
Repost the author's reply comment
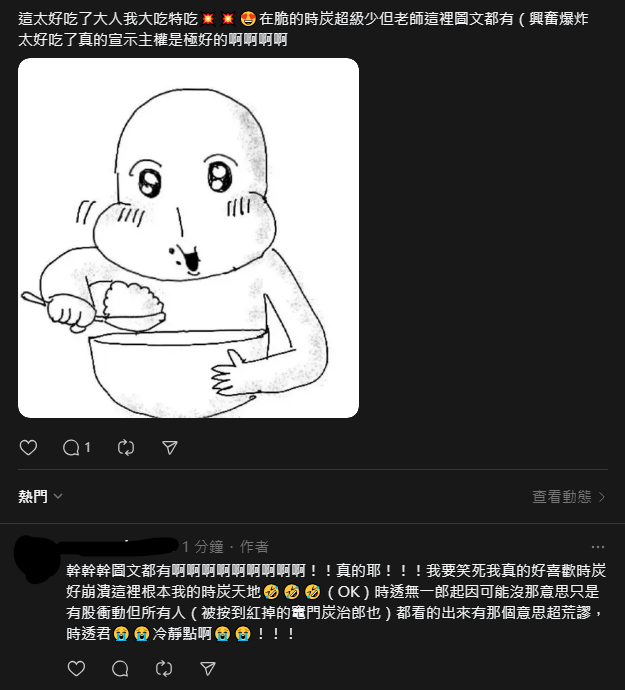click(x=164, y=669)
